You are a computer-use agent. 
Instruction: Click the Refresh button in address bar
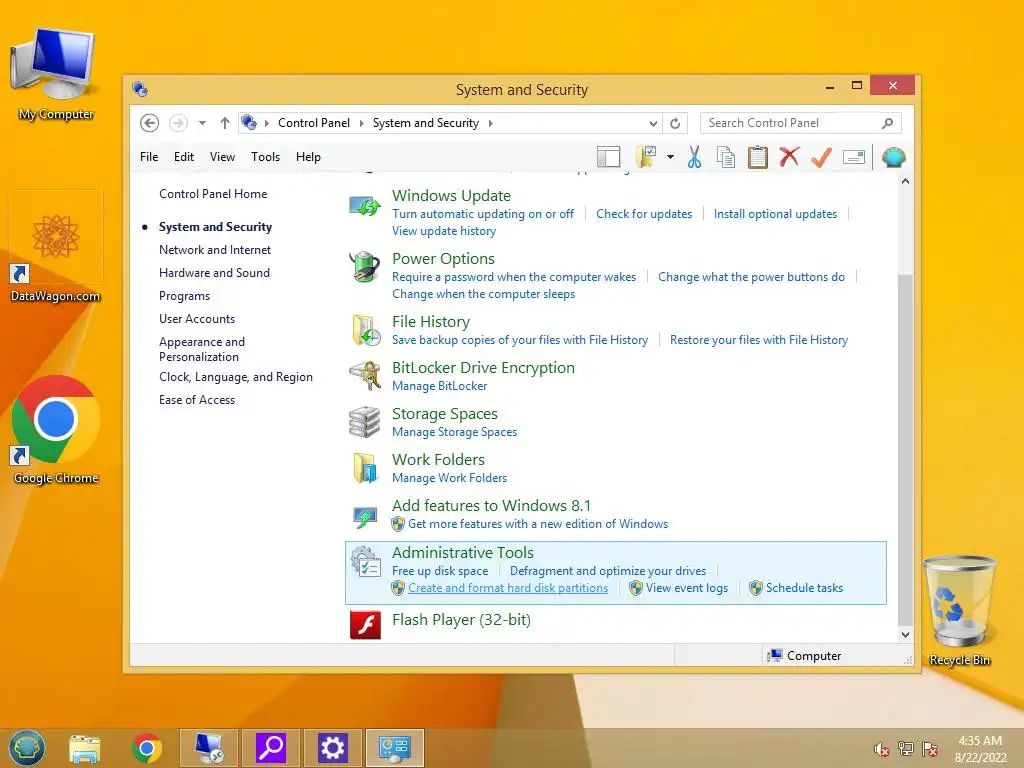pyautogui.click(x=675, y=123)
